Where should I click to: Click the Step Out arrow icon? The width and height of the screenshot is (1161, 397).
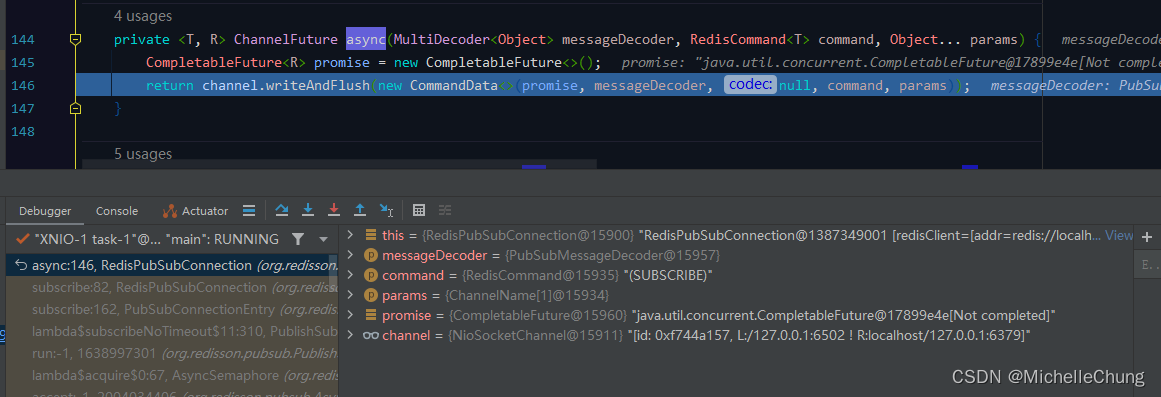click(360, 210)
